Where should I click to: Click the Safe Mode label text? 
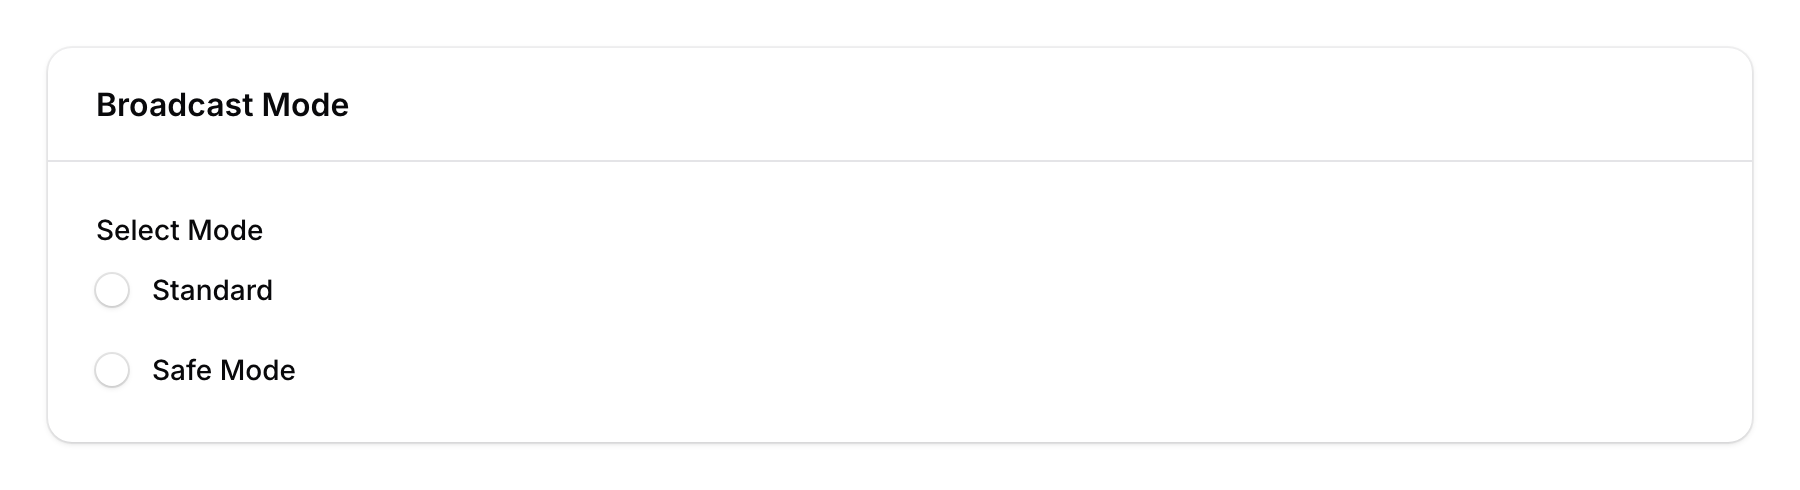pos(223,371)
